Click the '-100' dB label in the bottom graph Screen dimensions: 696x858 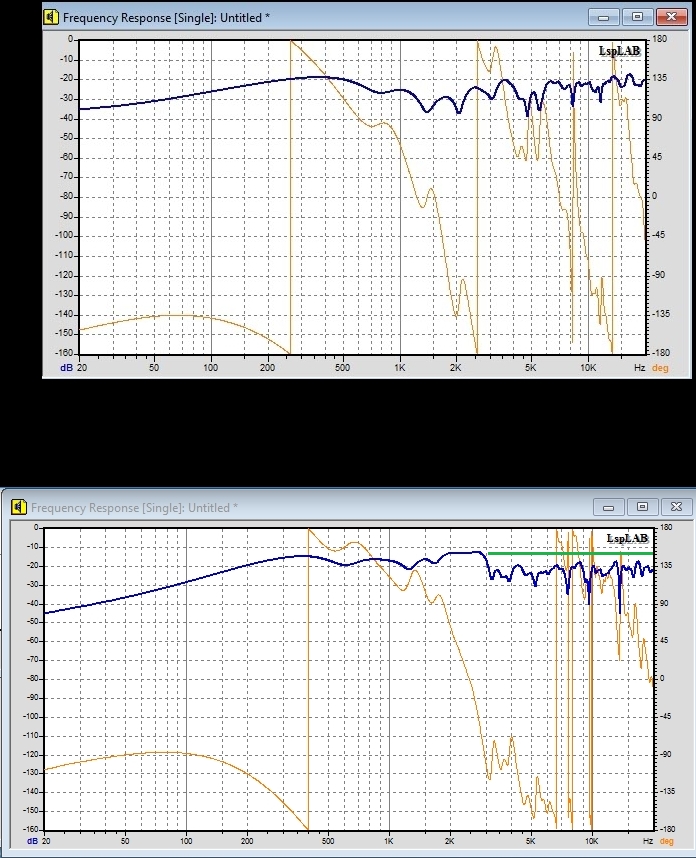pos(31,716)
